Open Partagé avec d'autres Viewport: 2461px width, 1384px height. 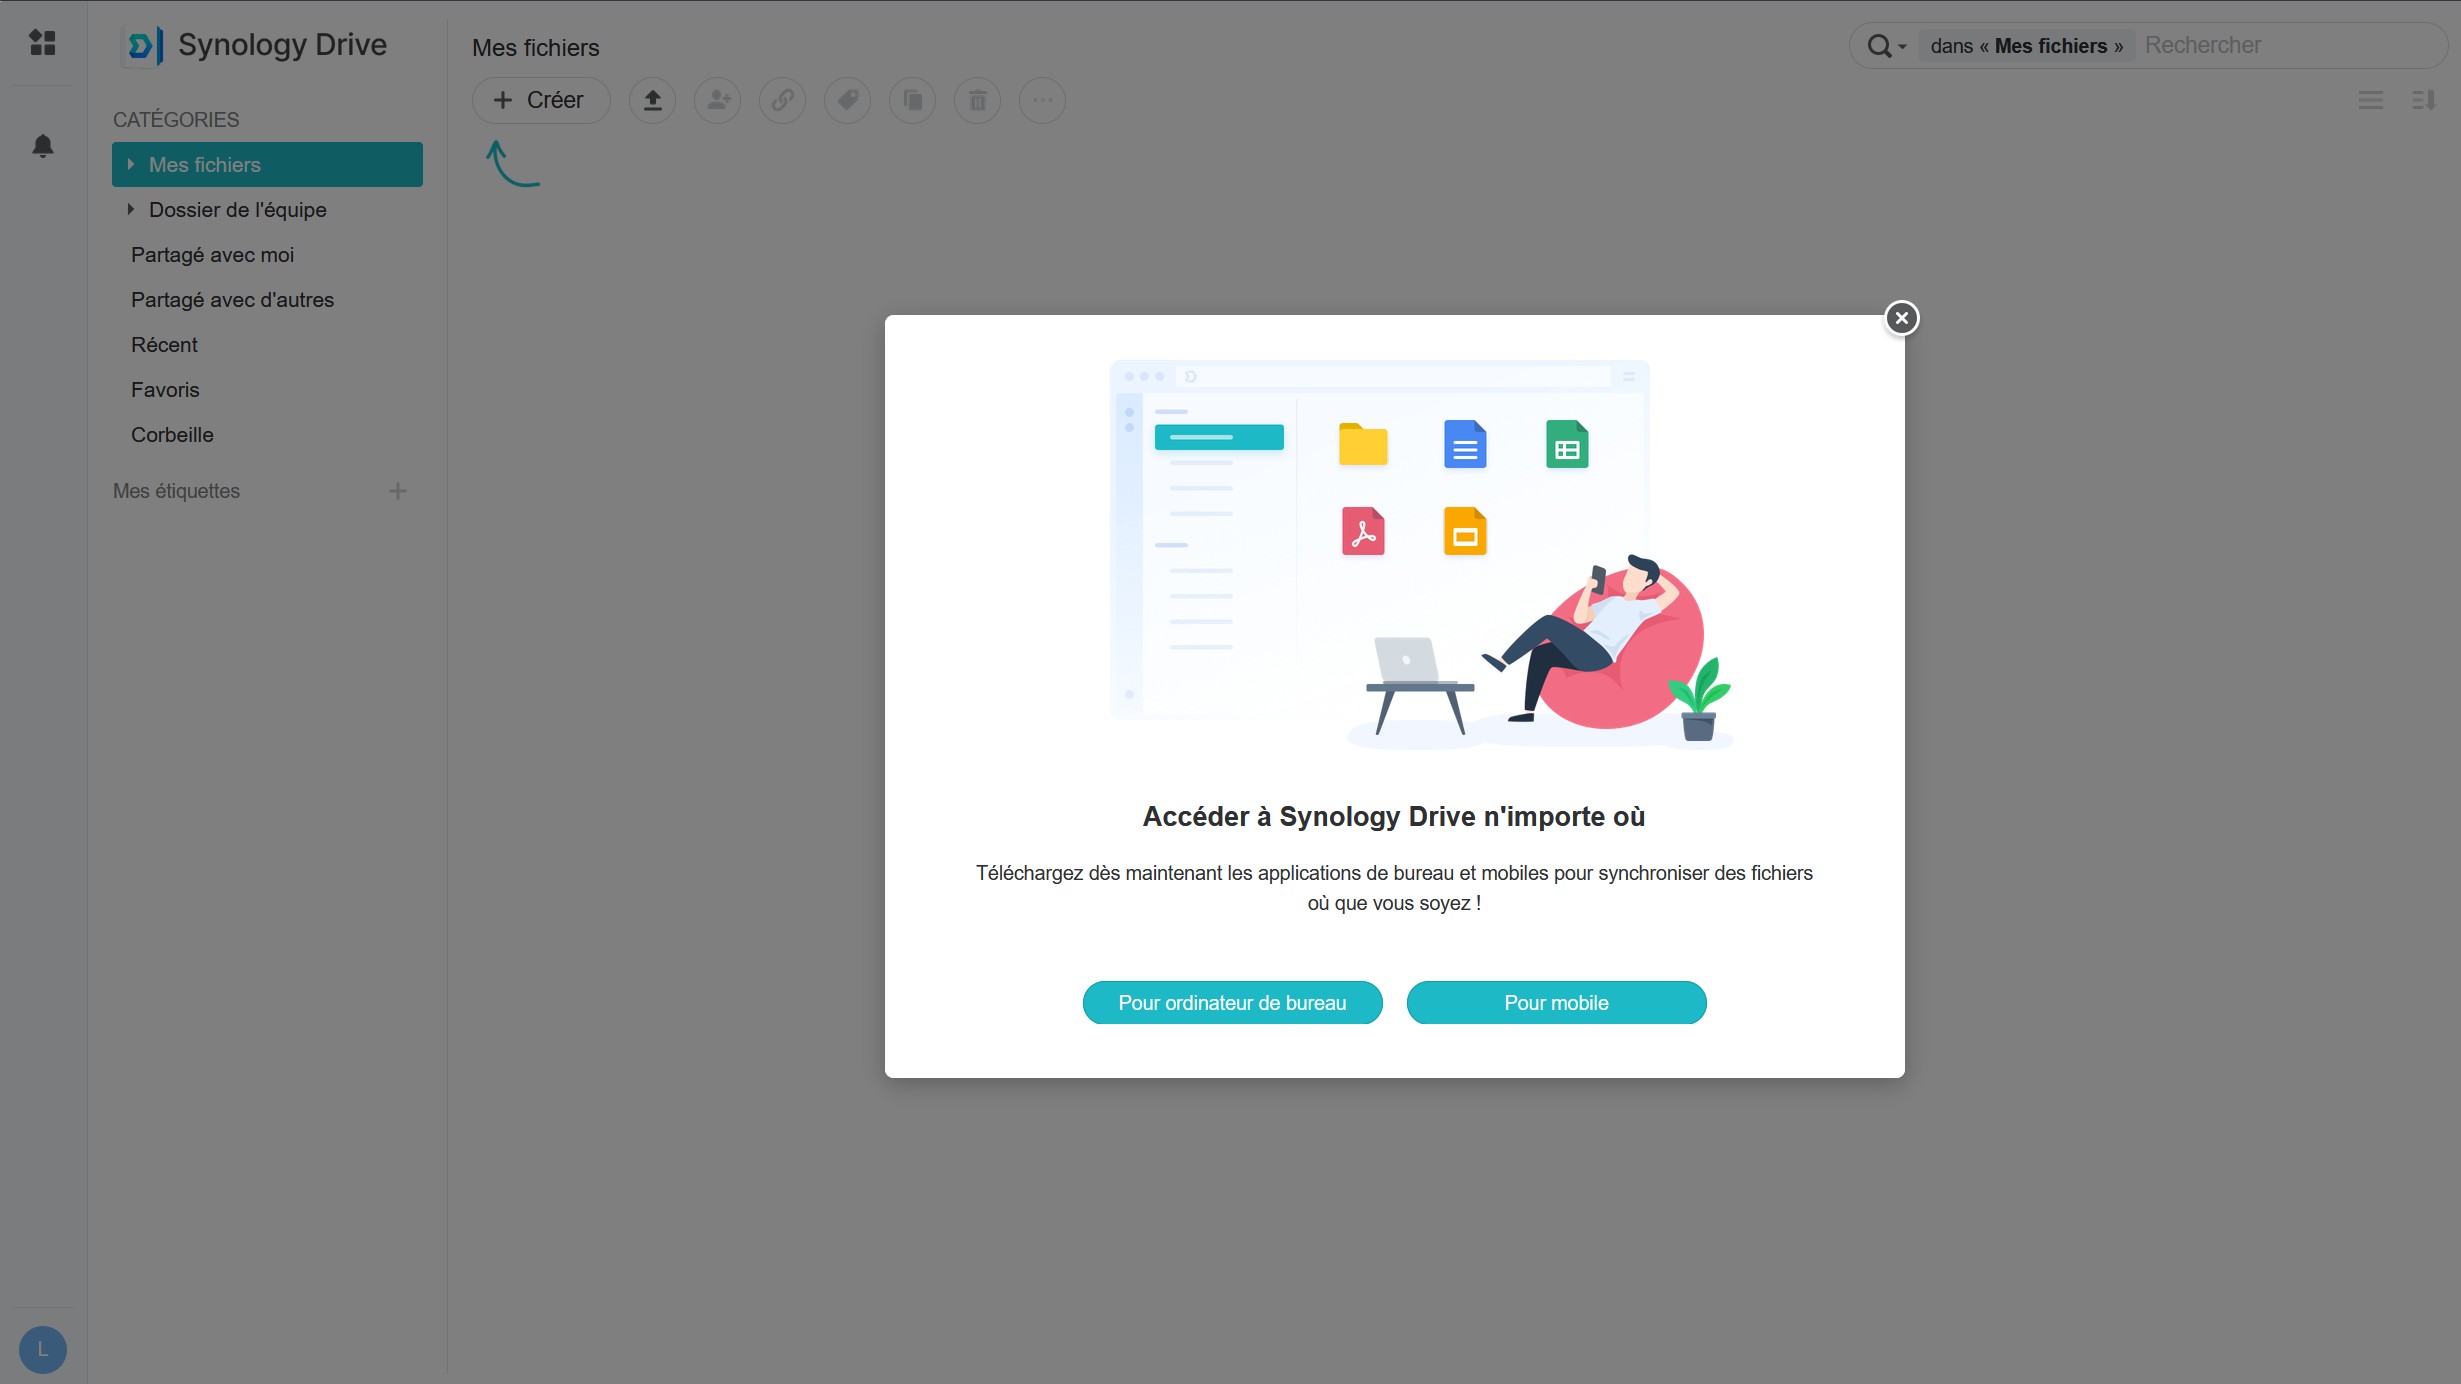click(x=267, y=299)
